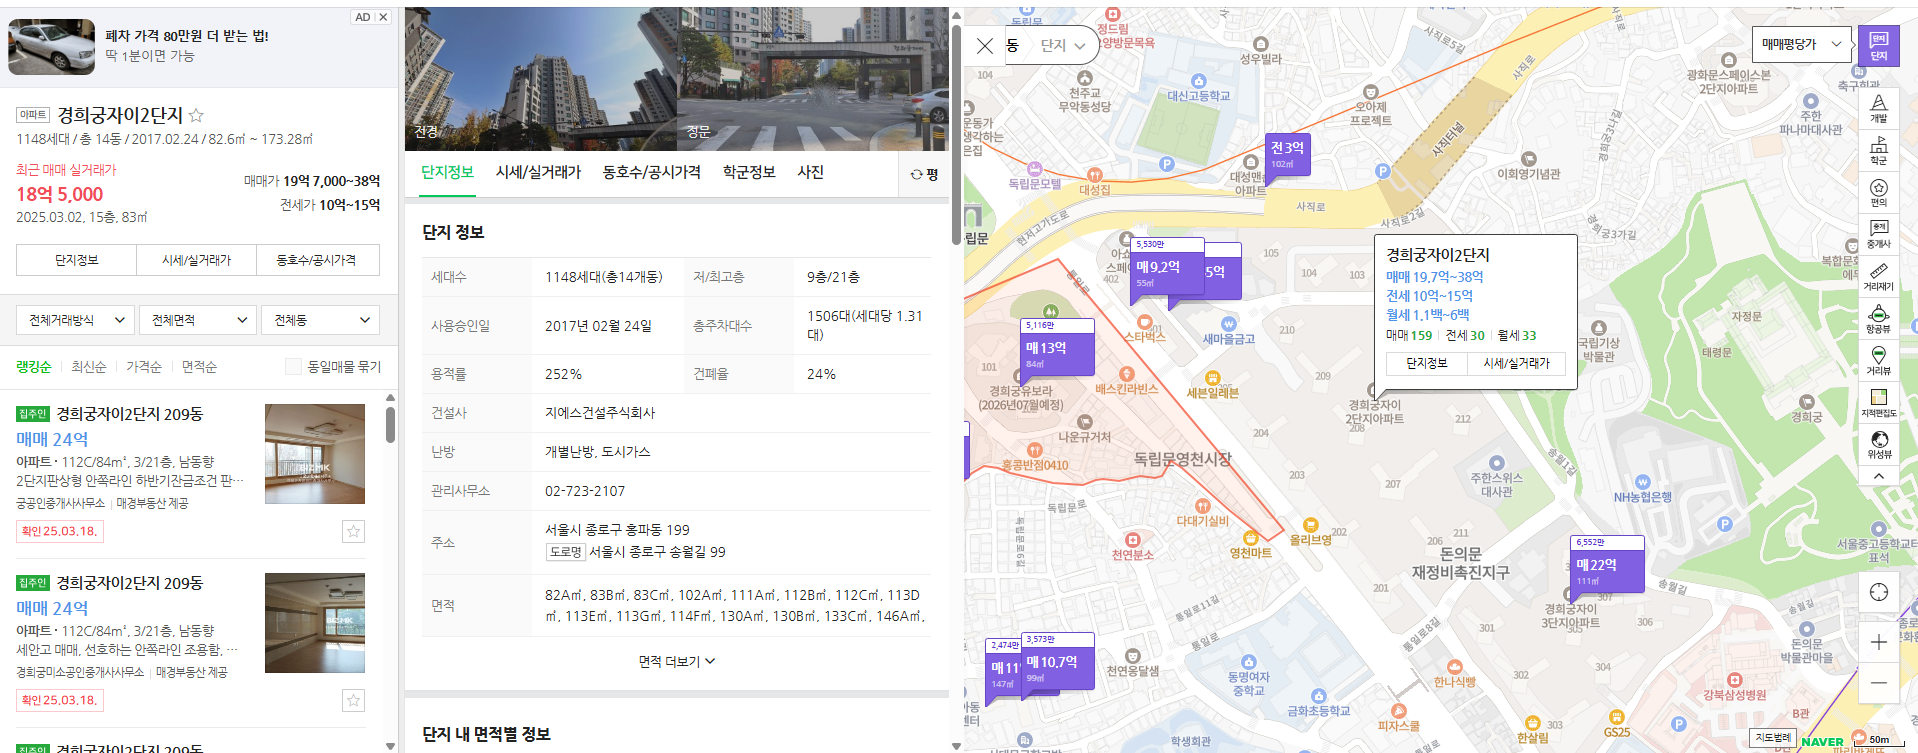The width and height of the screenshot is (1918, 753).
Task: Zoom in the map with plus
Action: click(x=1878, y=642)
